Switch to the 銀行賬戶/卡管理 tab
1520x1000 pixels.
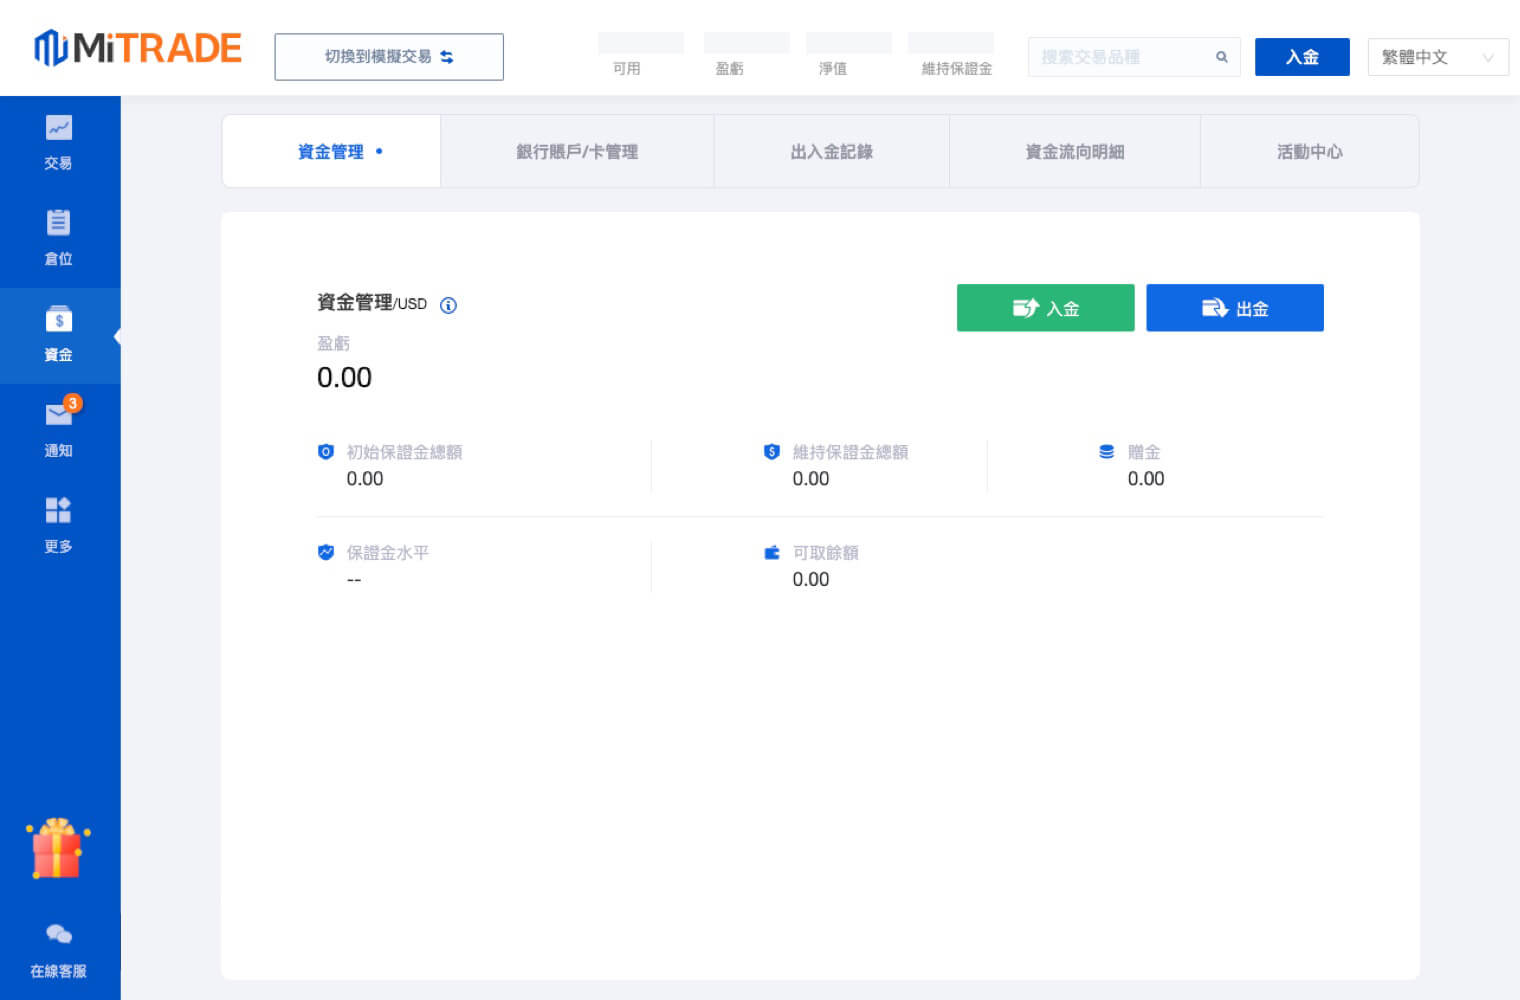click(577, 152)
